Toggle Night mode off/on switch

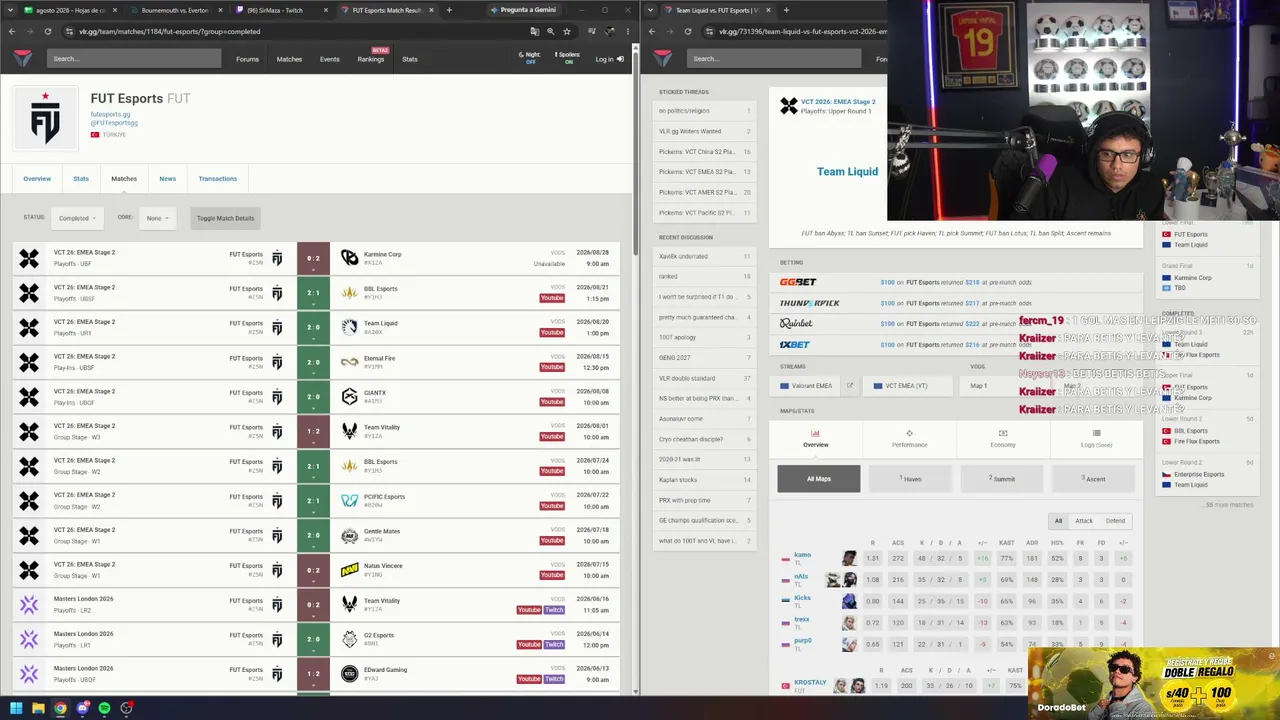click(531, 58)
